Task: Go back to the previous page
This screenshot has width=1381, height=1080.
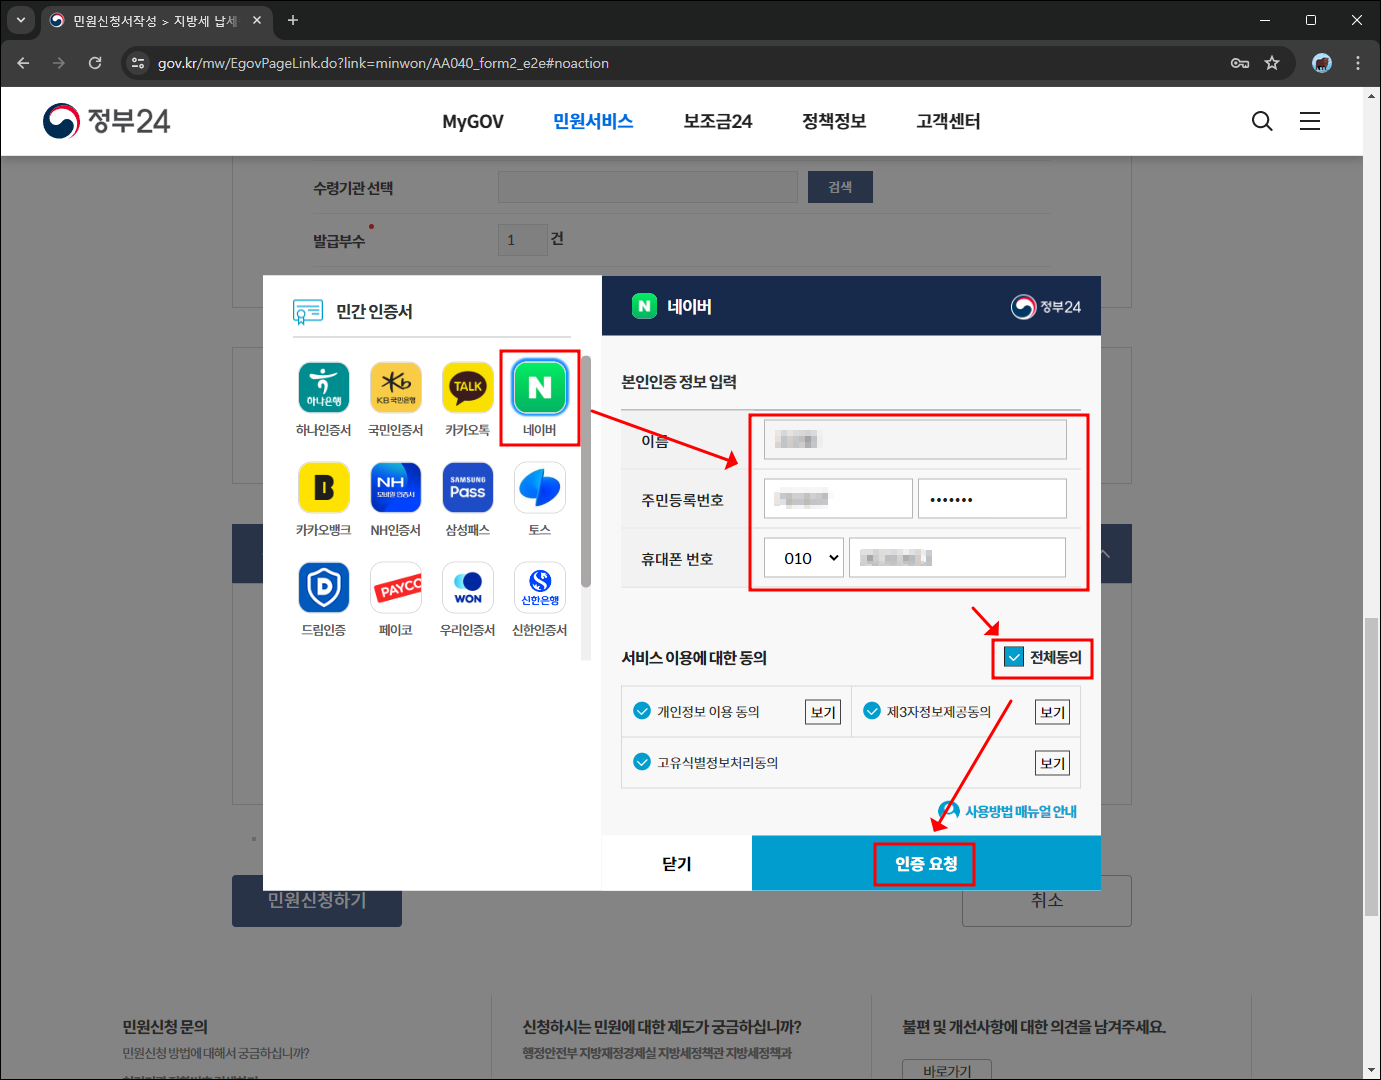Action: coord(23,63)
